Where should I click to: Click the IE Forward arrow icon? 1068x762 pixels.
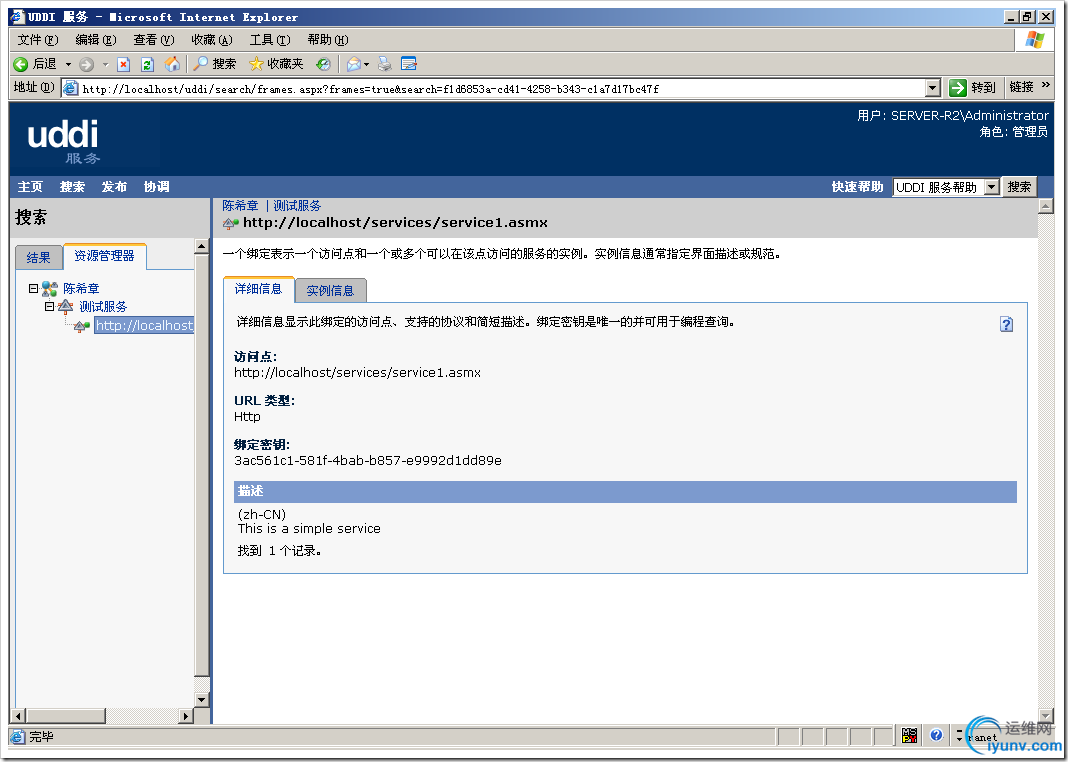[87, 65]
